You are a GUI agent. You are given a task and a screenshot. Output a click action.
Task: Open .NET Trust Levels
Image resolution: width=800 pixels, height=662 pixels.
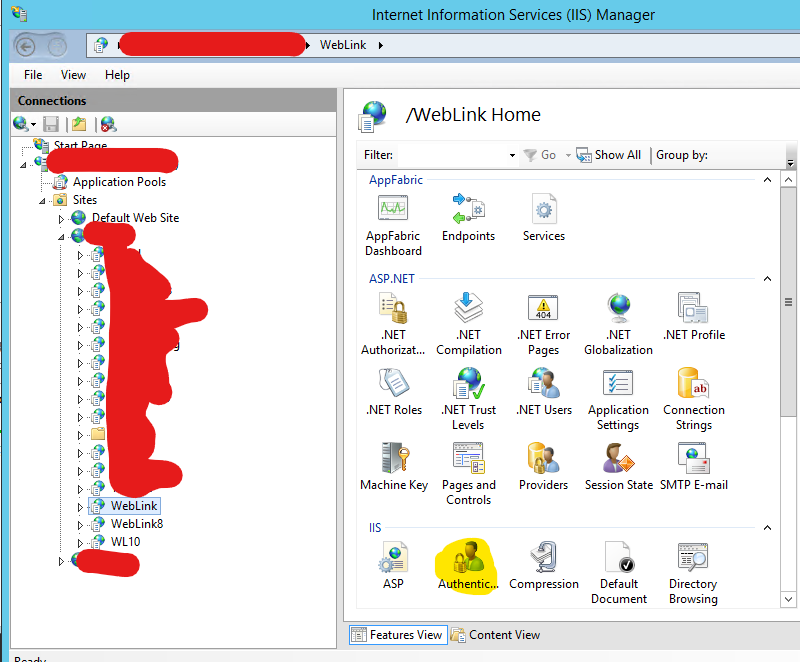coord(468,399)
